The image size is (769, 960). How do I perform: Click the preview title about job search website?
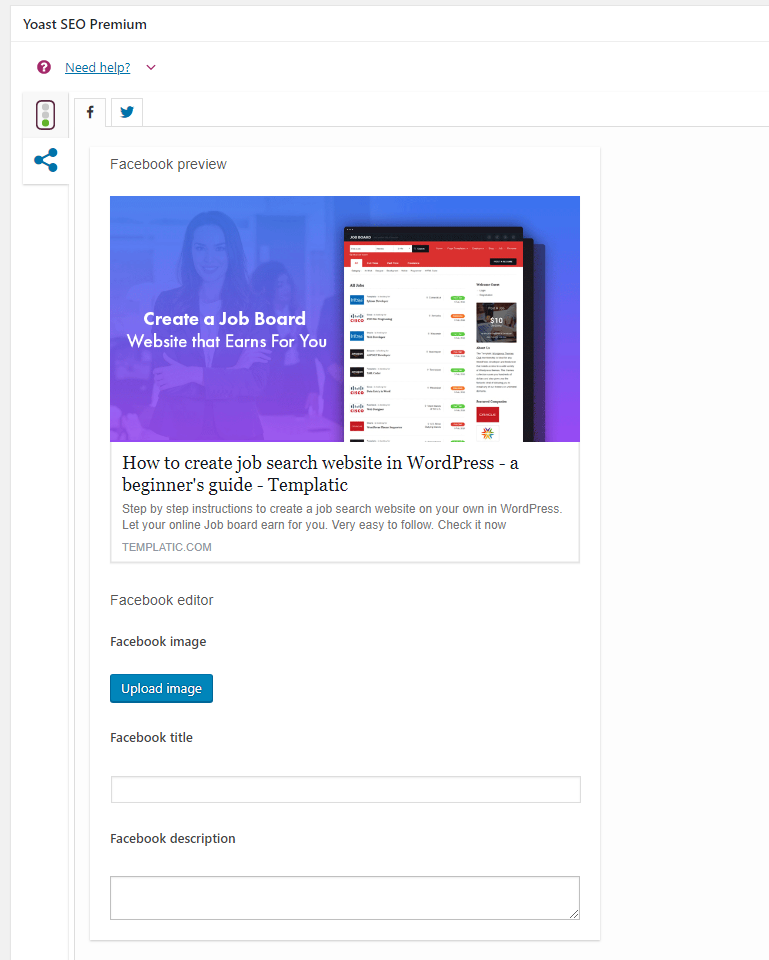click(x=320, y=473)
